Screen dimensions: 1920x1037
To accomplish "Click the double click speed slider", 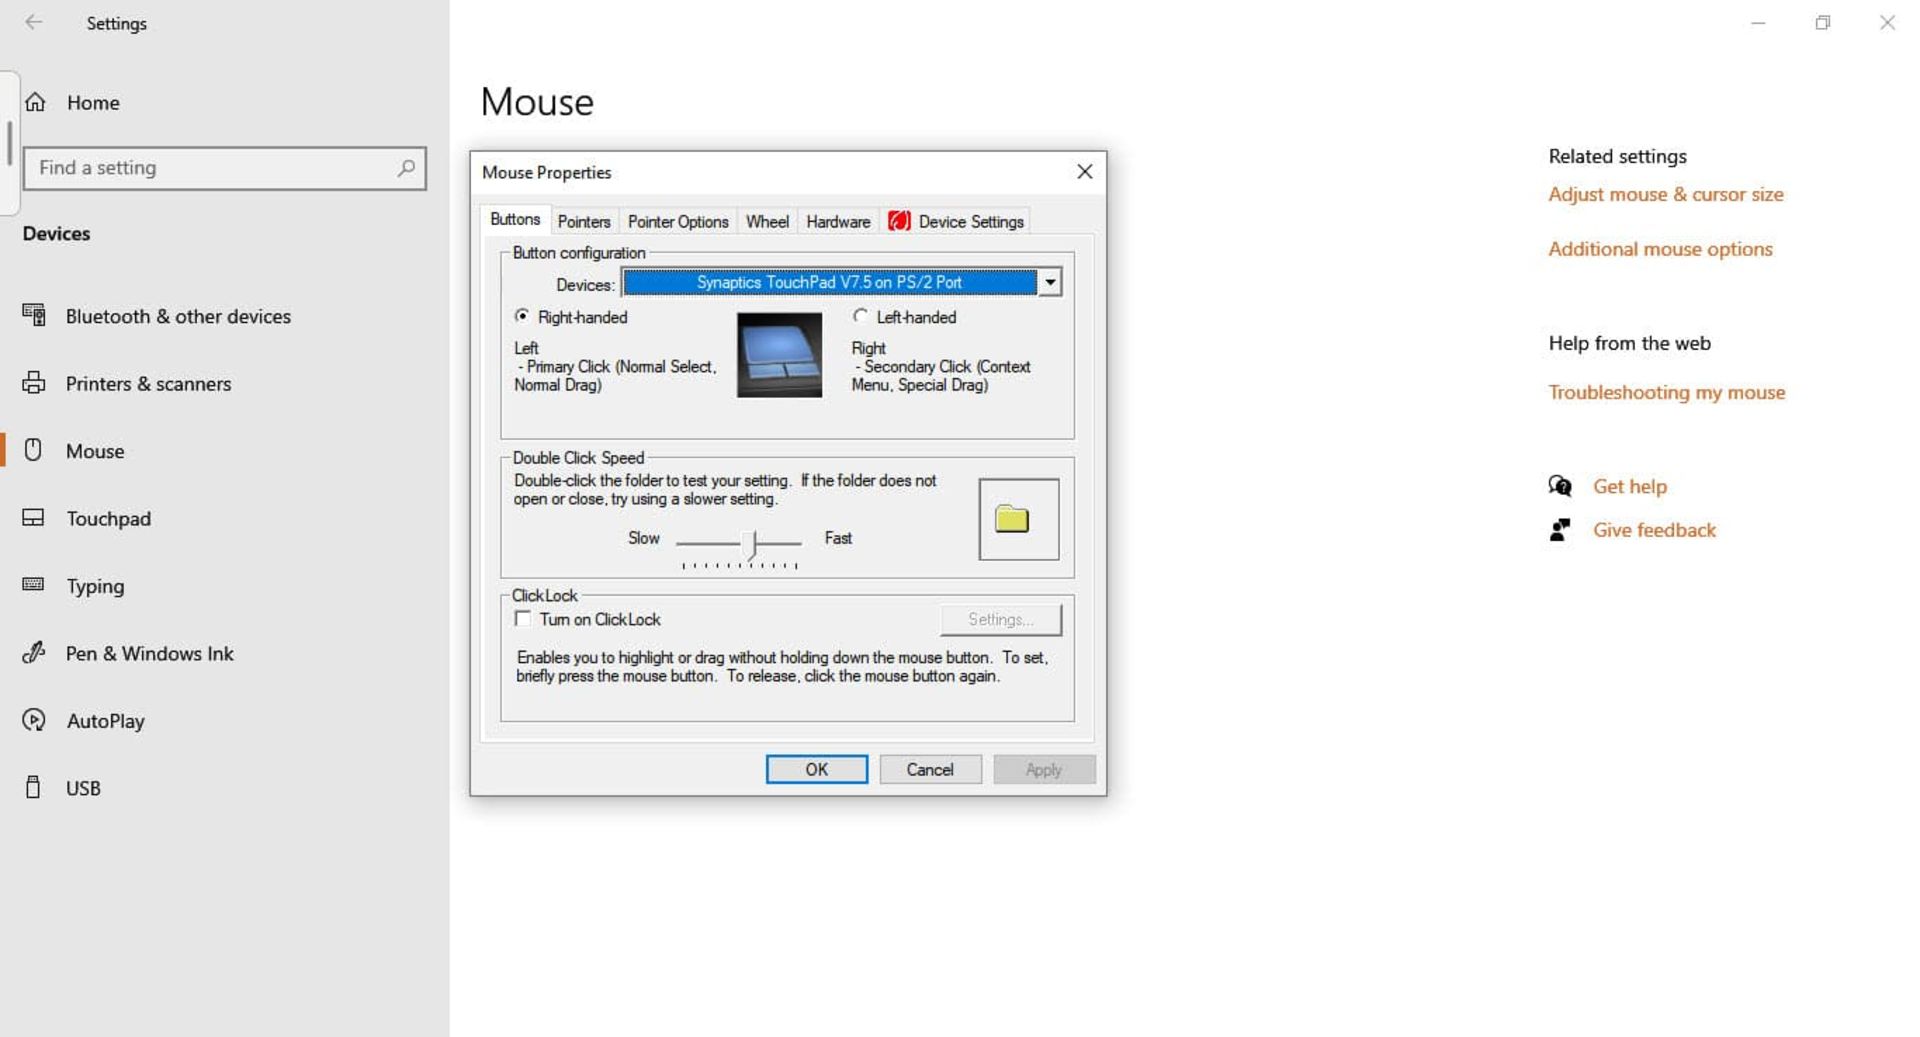I will coord(751,543).
